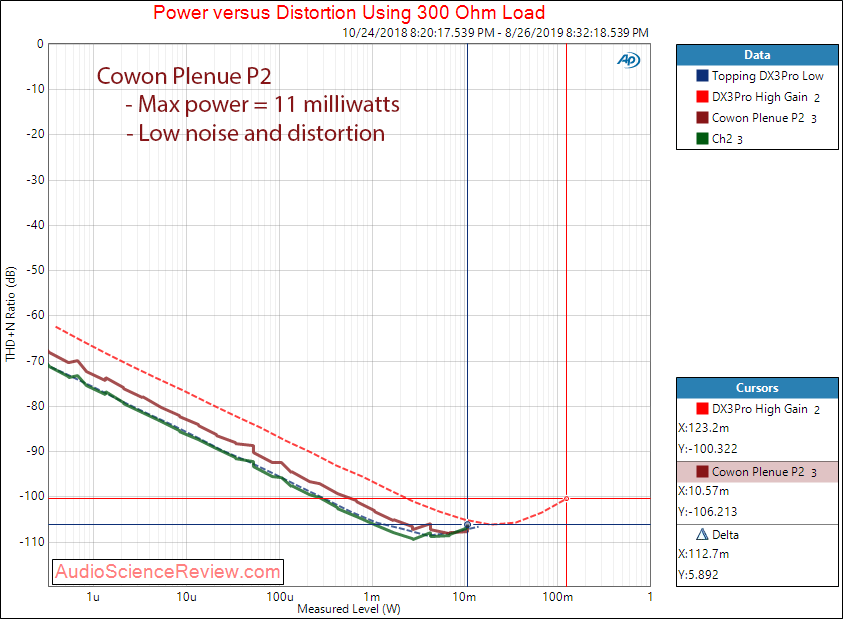Click the chart title 'Power versus Distortion Using 300 Ohm Load'
843x619 pixels.
(349, 12)
